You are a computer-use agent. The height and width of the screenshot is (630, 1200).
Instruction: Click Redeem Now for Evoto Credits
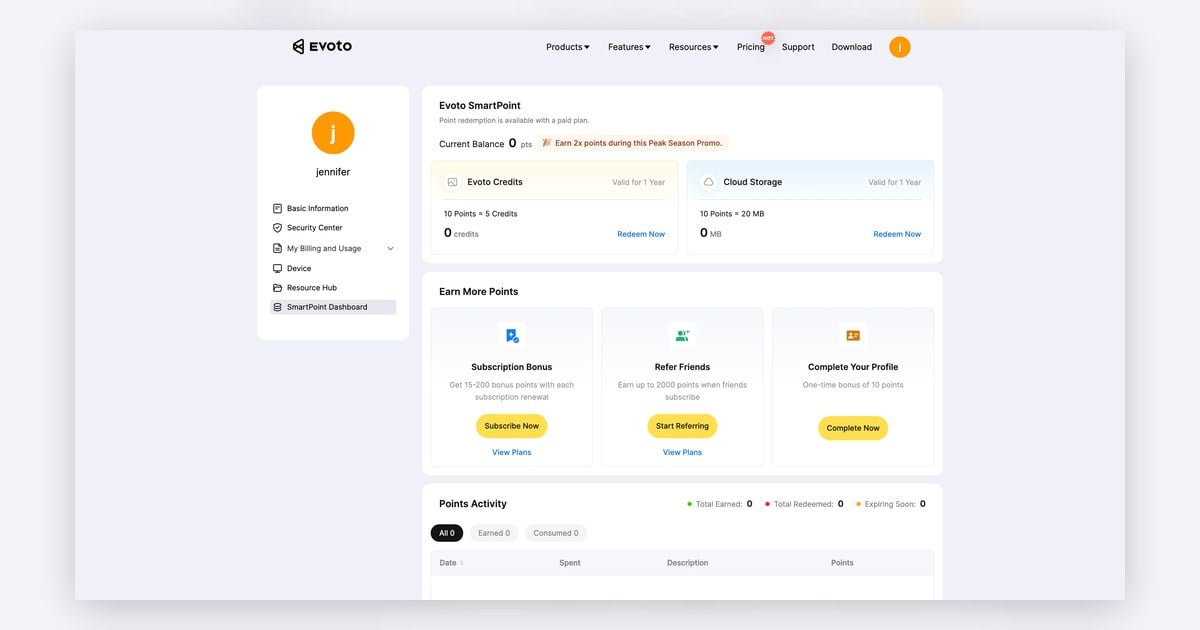coord(641,234)
